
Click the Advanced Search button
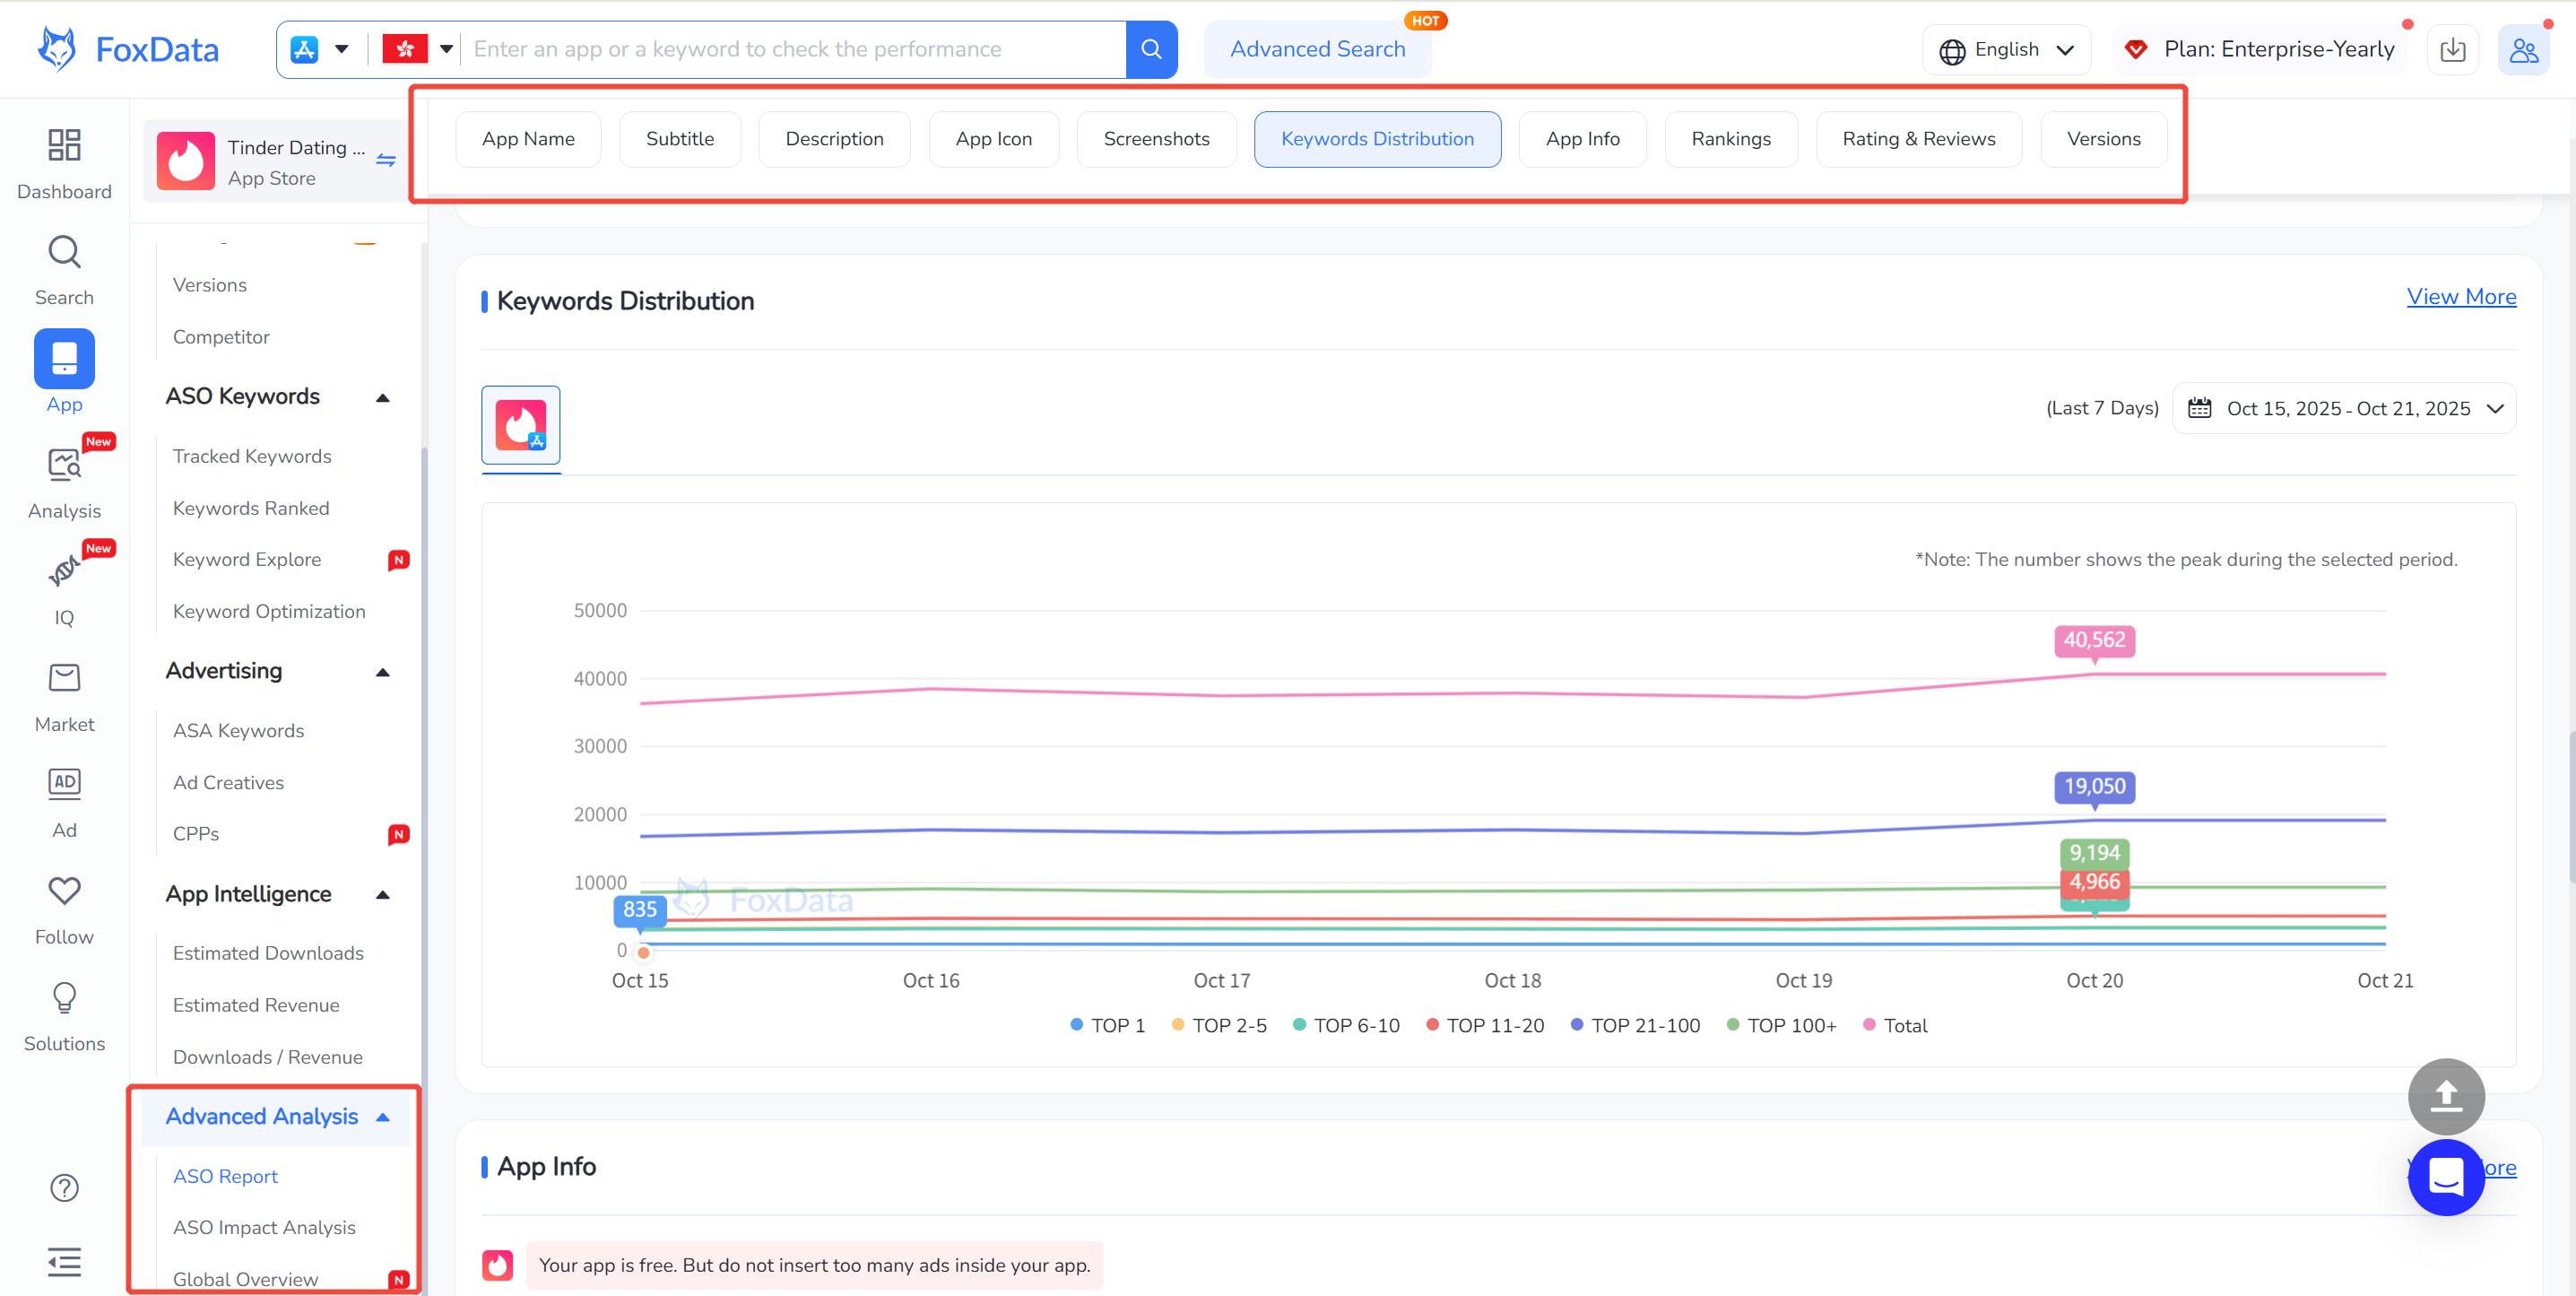click(x=1317, y=49)
